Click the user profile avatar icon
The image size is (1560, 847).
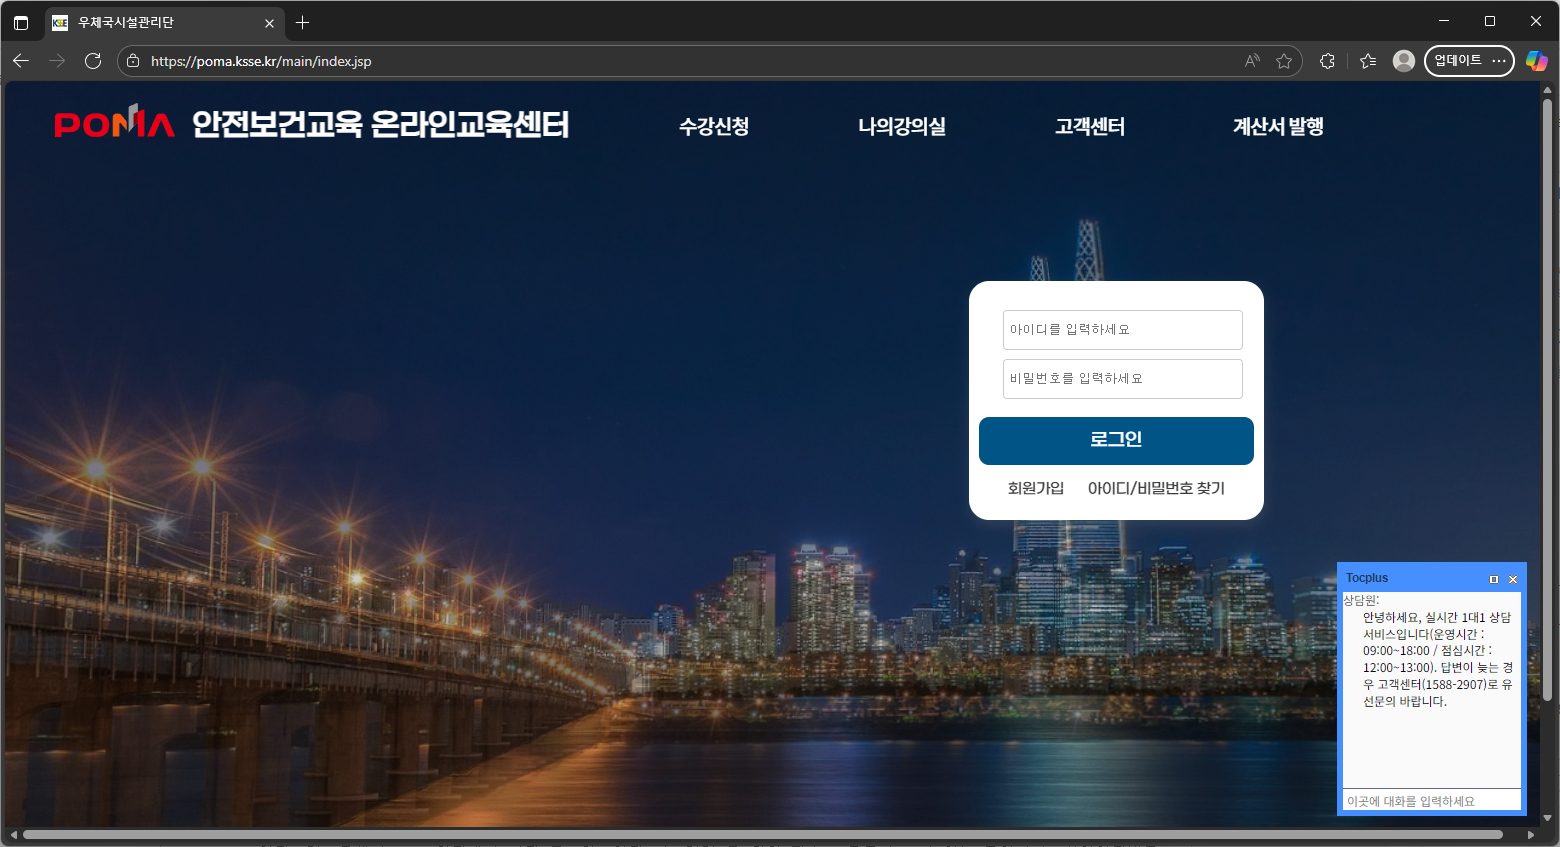pyautogui.click(x=1404, y=61)
